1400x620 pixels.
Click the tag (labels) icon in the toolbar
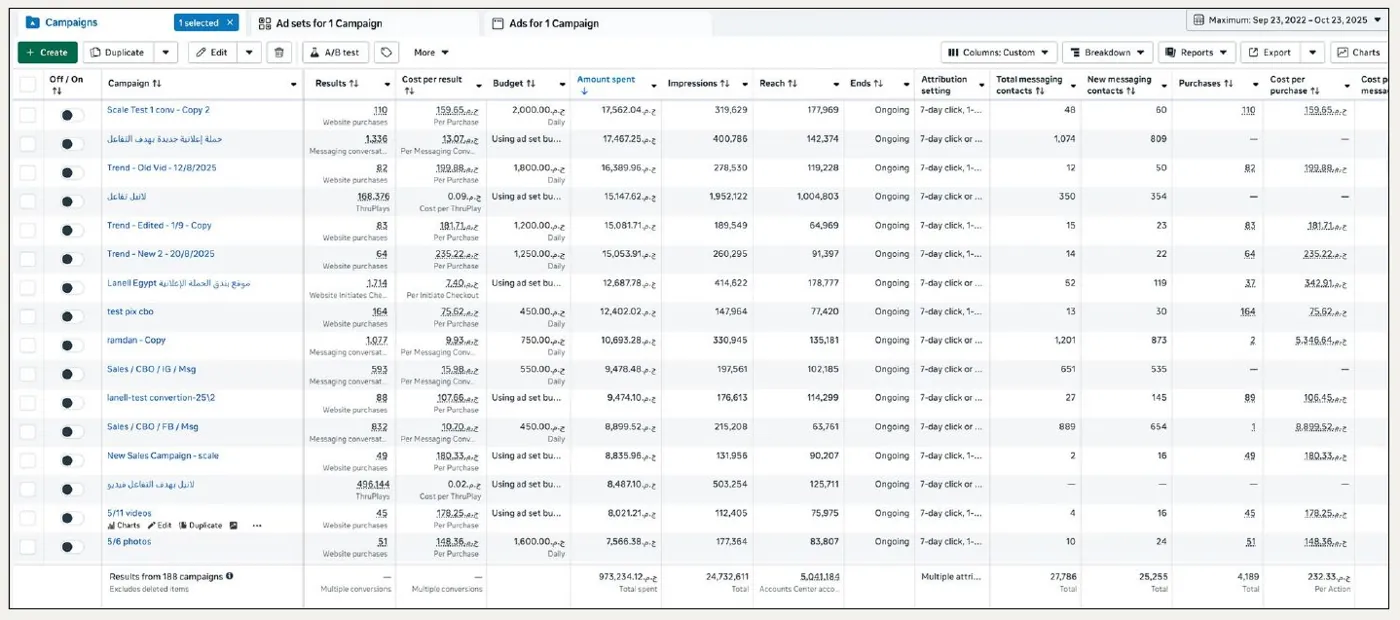386,53
